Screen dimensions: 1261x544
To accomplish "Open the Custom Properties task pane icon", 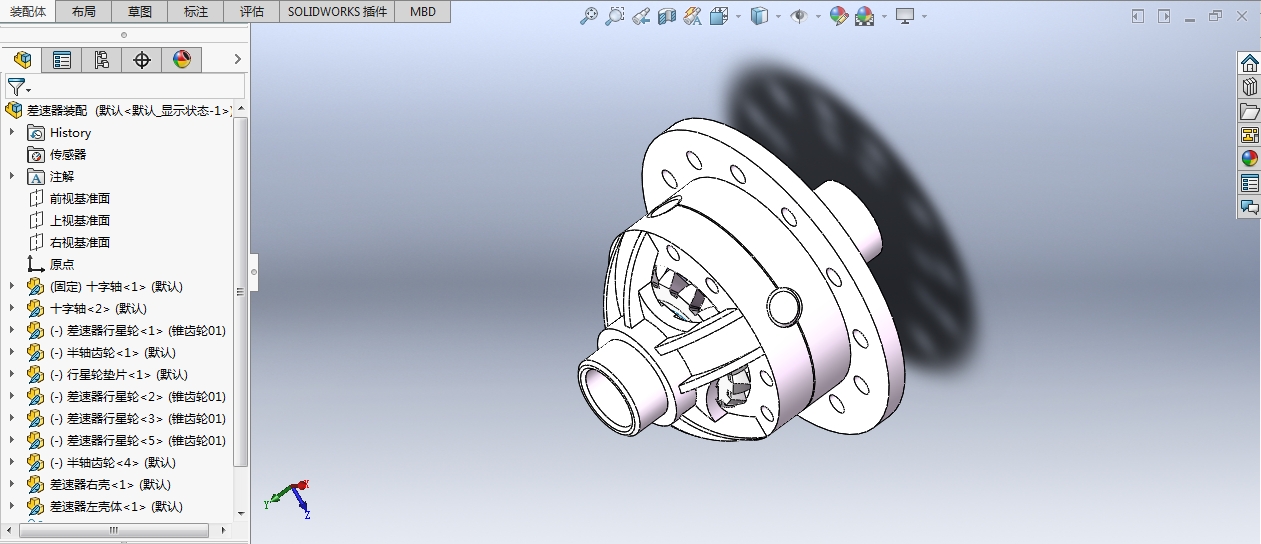I will click(1249, 183).
